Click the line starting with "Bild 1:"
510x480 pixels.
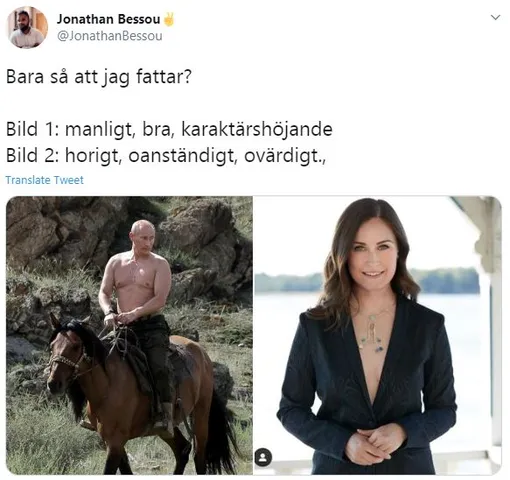[169, 129]
